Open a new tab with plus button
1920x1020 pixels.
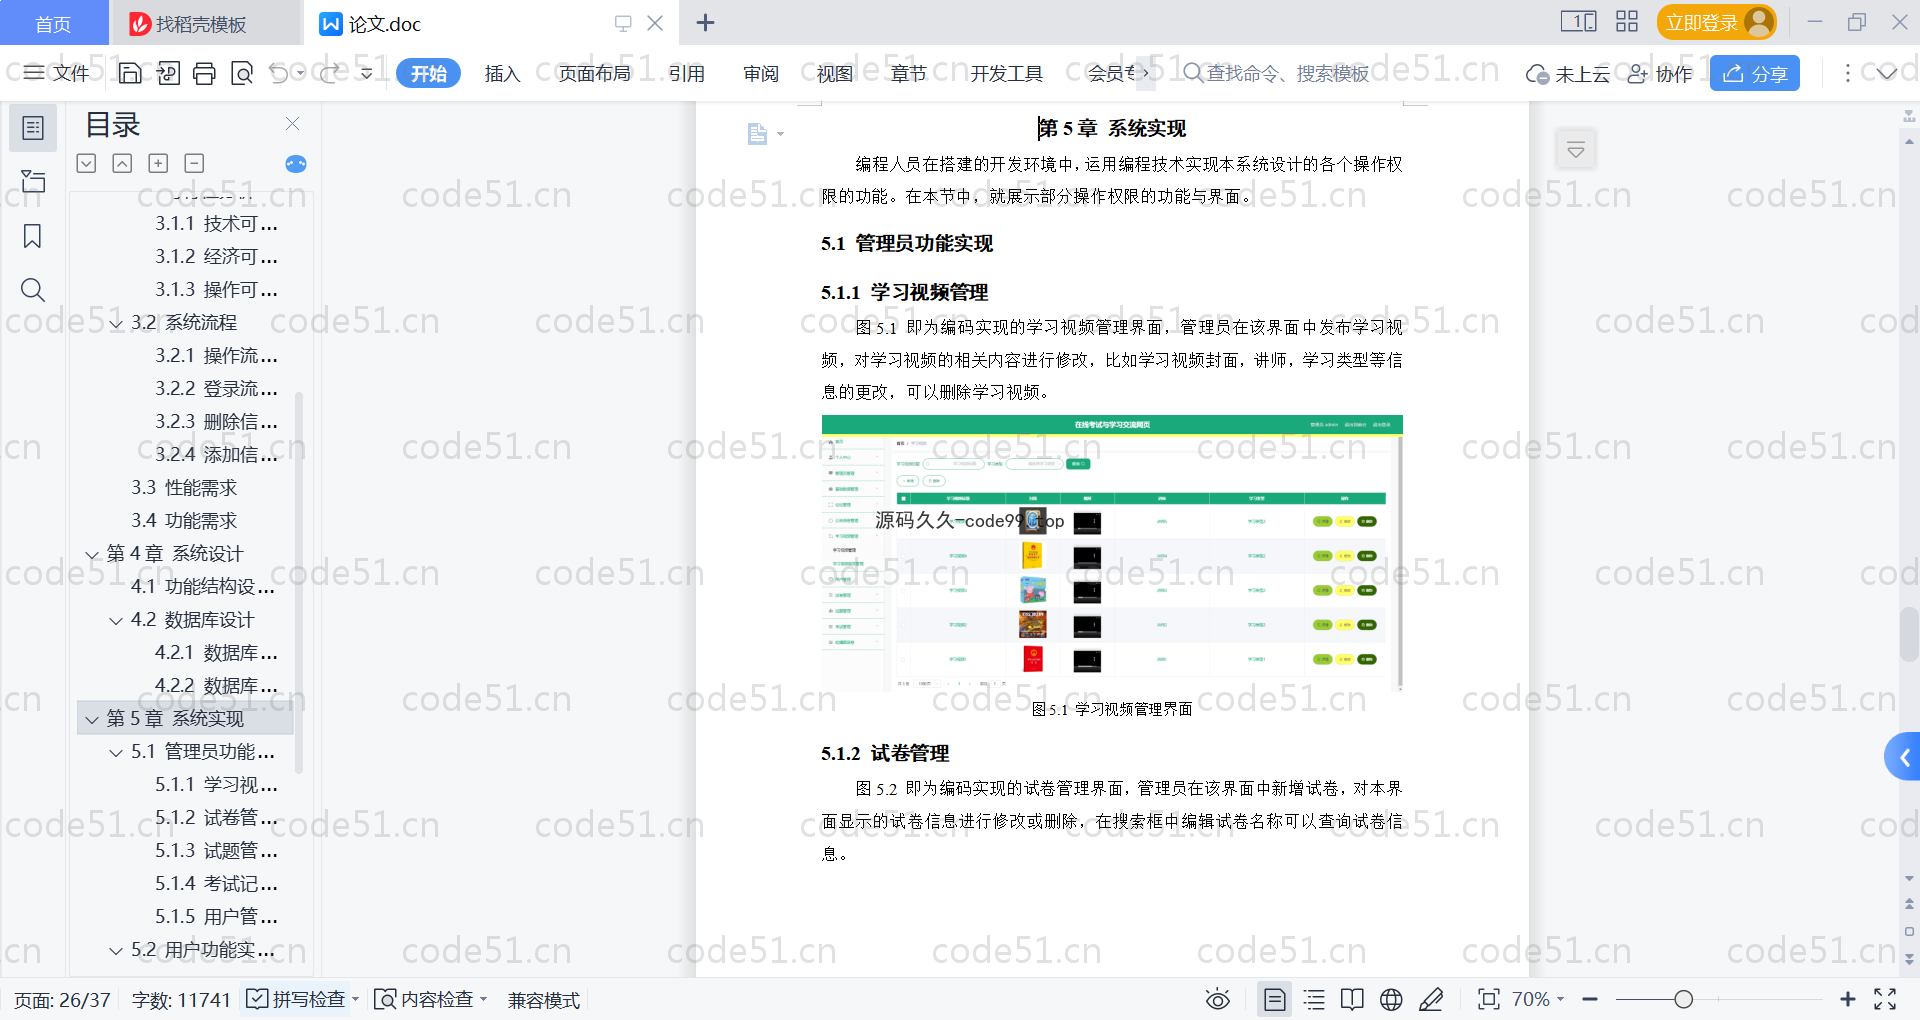point(705,22)
